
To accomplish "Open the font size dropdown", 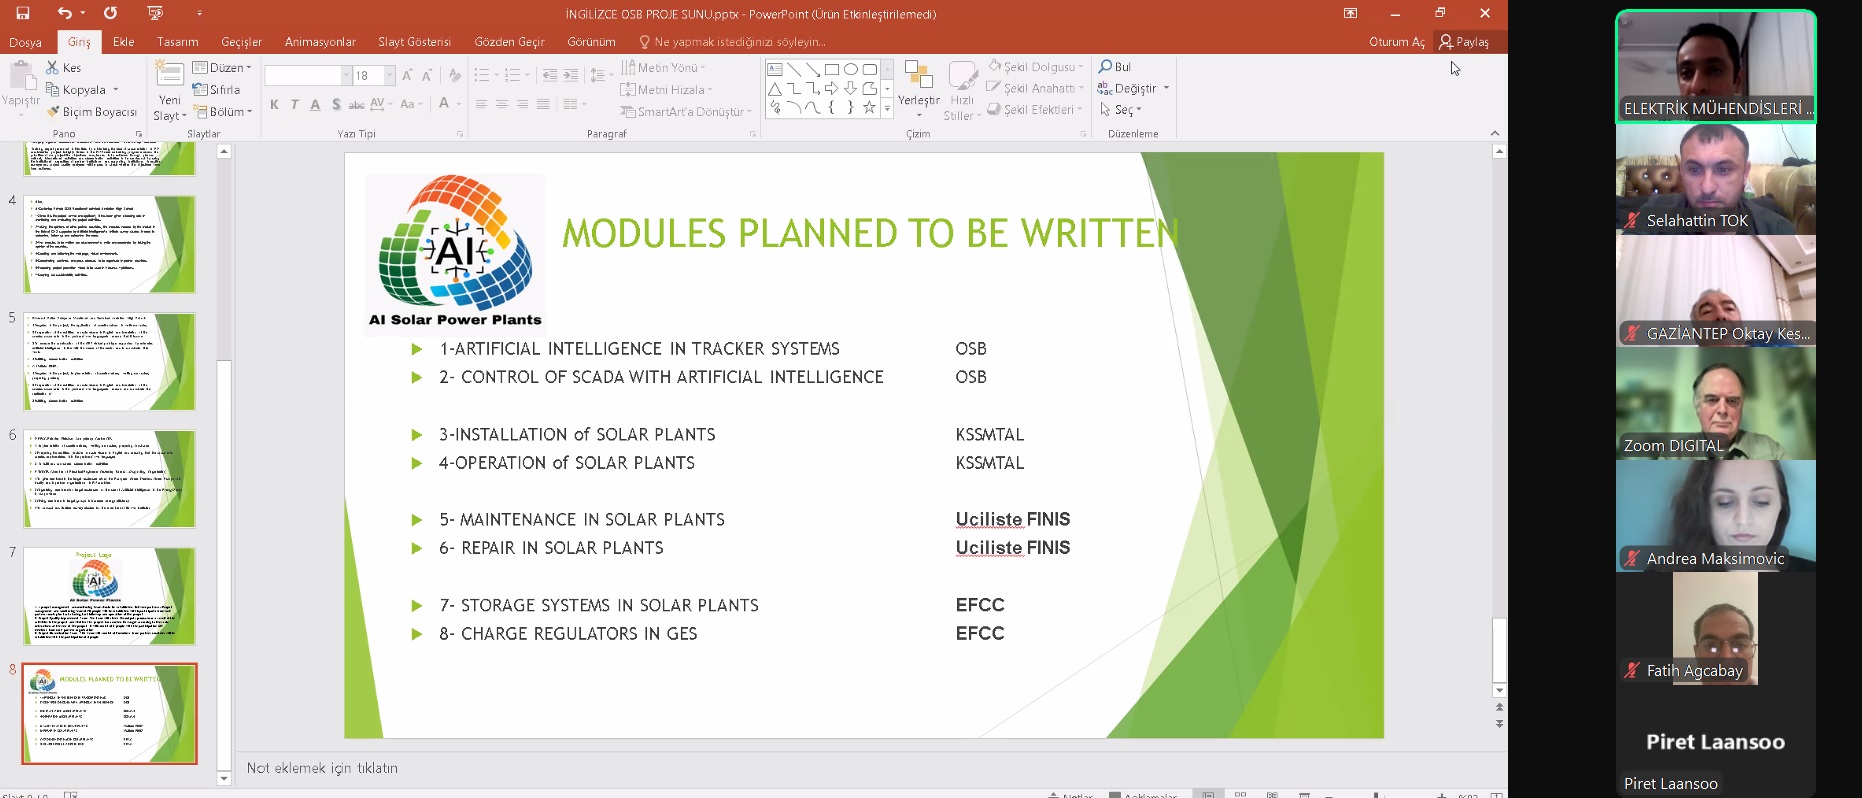I will pos(389,76).
